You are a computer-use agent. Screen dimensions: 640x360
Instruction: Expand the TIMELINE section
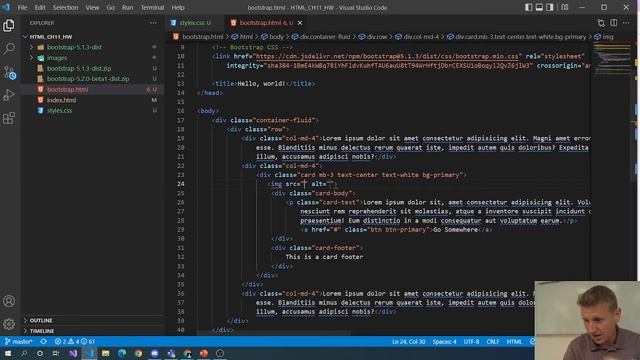point(42,331)
